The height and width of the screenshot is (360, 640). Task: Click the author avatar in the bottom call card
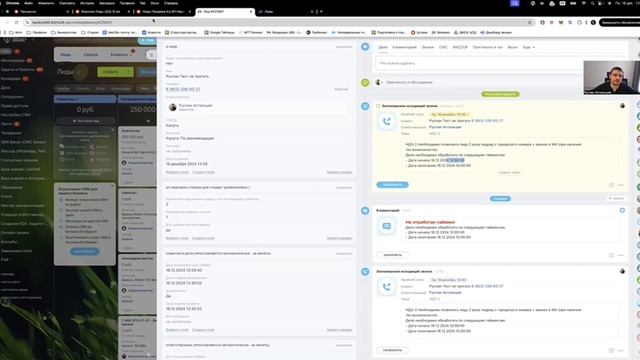click(622, 271)
